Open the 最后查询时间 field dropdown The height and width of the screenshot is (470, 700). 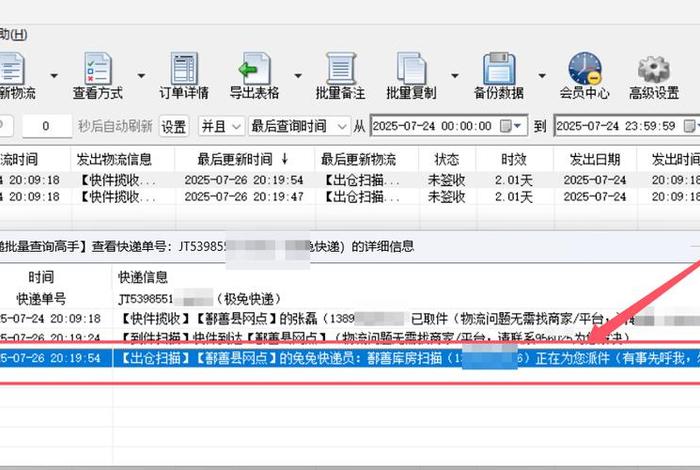[x=299, y=126]
